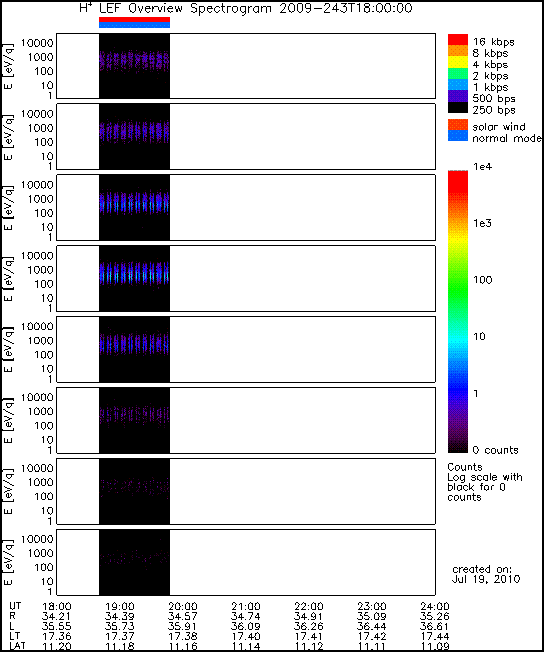Click the 24:00 UT tick label
544x652 pixels.
point(435,606)
